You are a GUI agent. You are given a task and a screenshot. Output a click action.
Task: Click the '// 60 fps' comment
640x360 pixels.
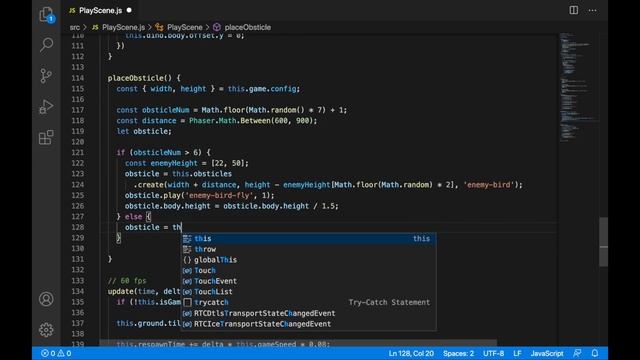[x=127, y=280]
